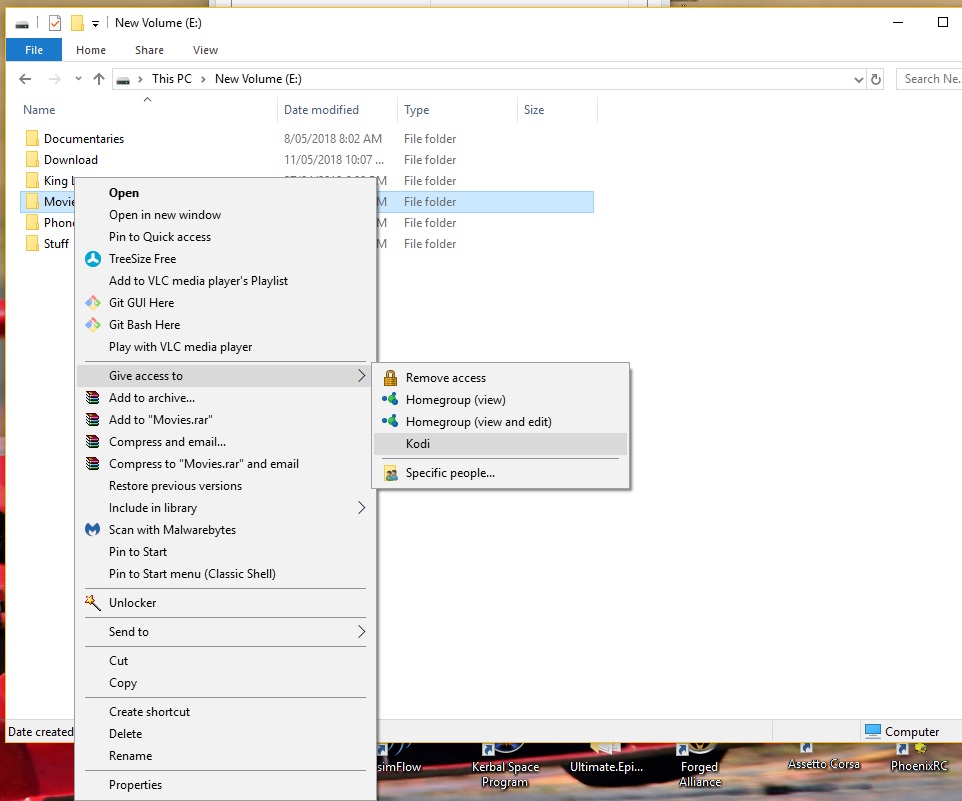Click the Git GUI Here icon
The width and height of the screenshot is (962, 801).
[x=92, y=303]
